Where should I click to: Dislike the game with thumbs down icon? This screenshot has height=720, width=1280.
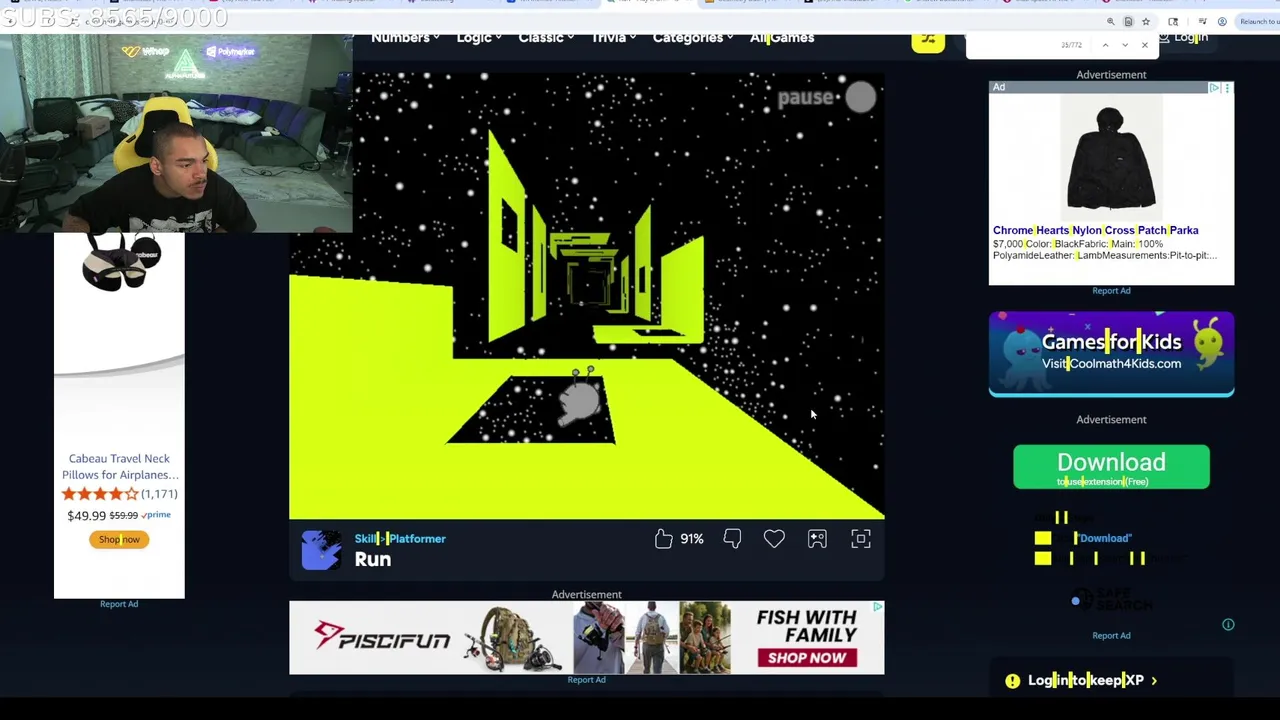click(x=732, y=539)
